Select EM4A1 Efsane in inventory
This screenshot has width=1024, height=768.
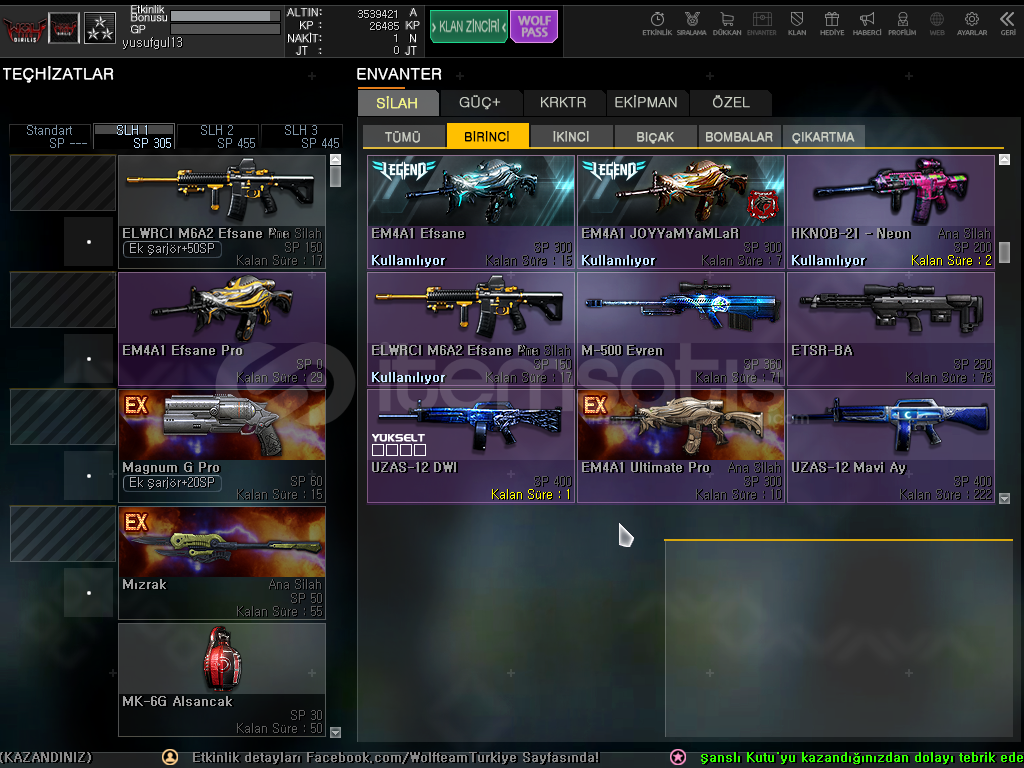(x=471, y=212)
